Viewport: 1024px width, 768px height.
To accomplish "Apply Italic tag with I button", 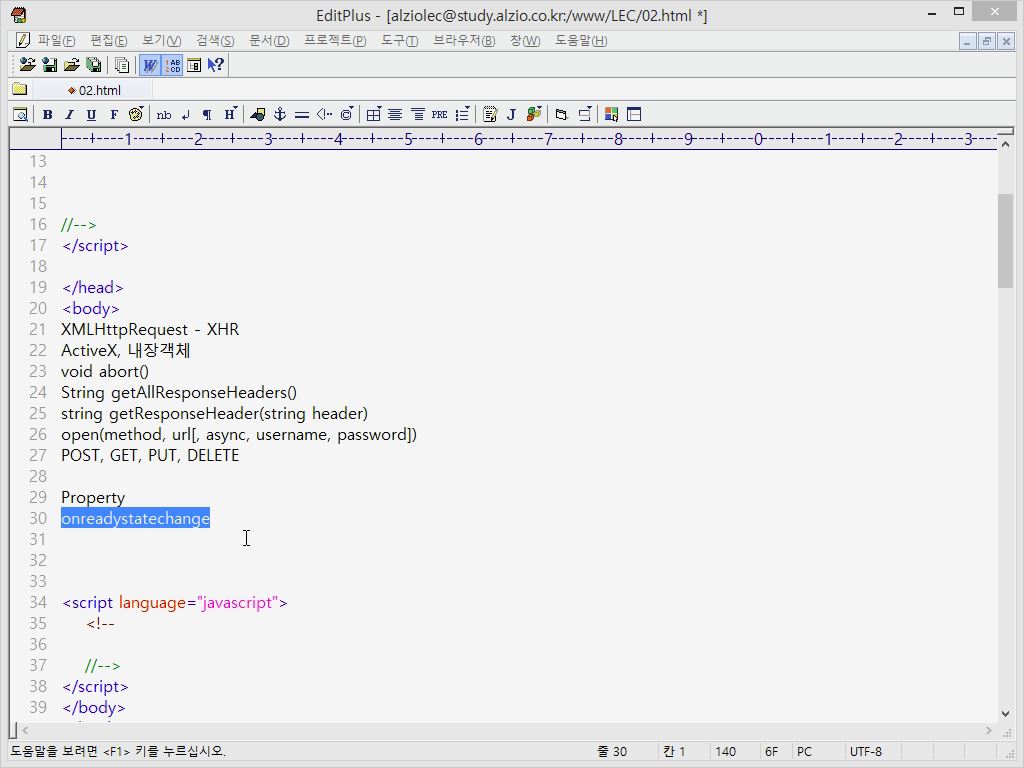I will pos(69,114).
